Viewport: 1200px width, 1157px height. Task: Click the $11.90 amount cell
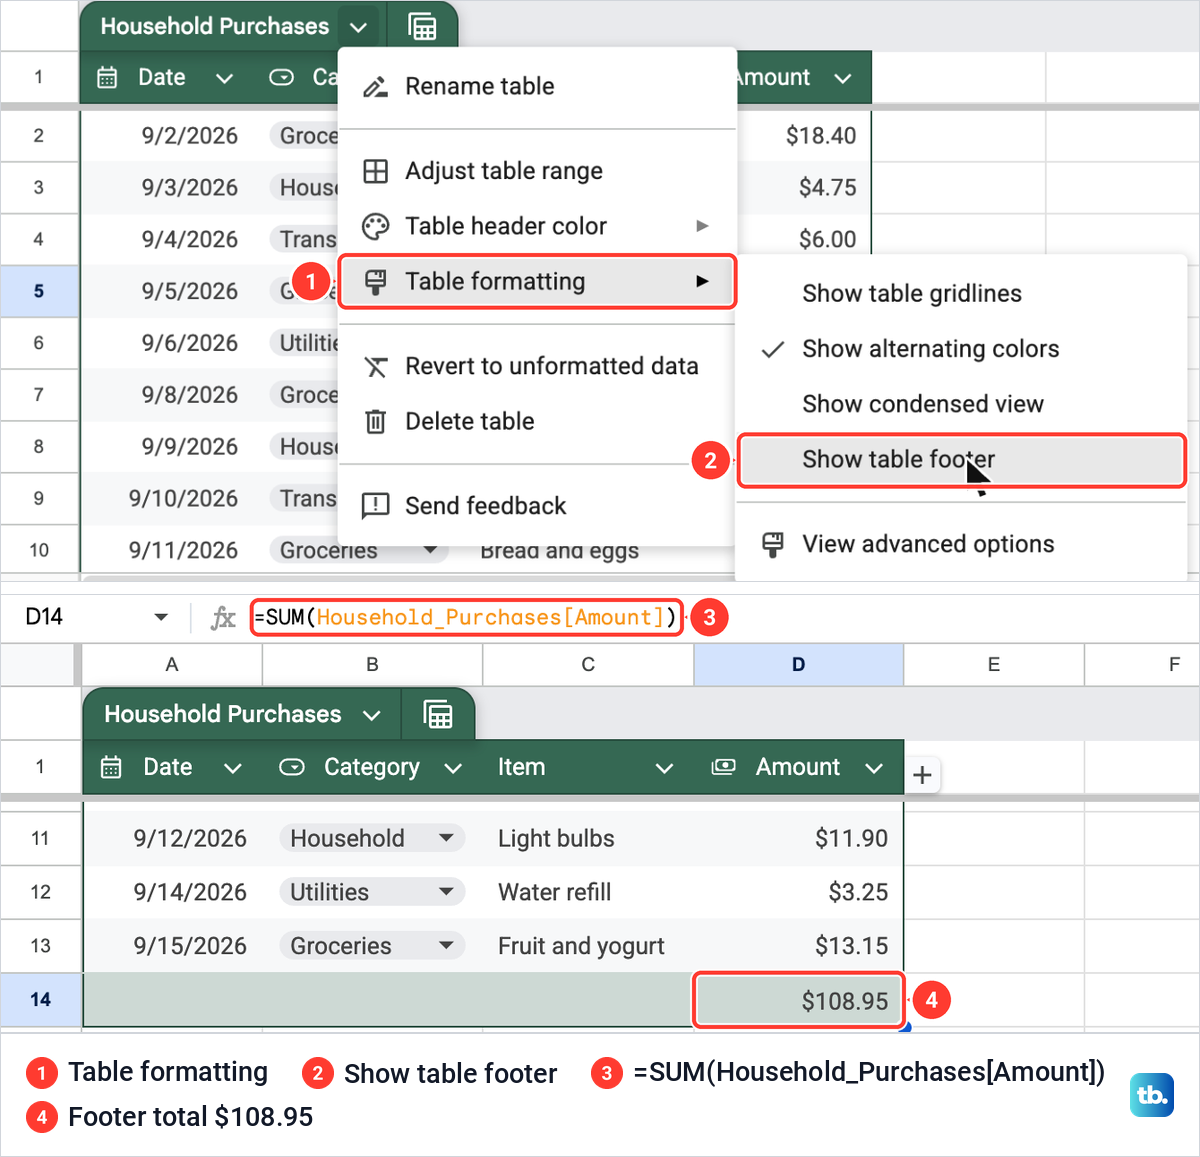[x=799, y=838]
